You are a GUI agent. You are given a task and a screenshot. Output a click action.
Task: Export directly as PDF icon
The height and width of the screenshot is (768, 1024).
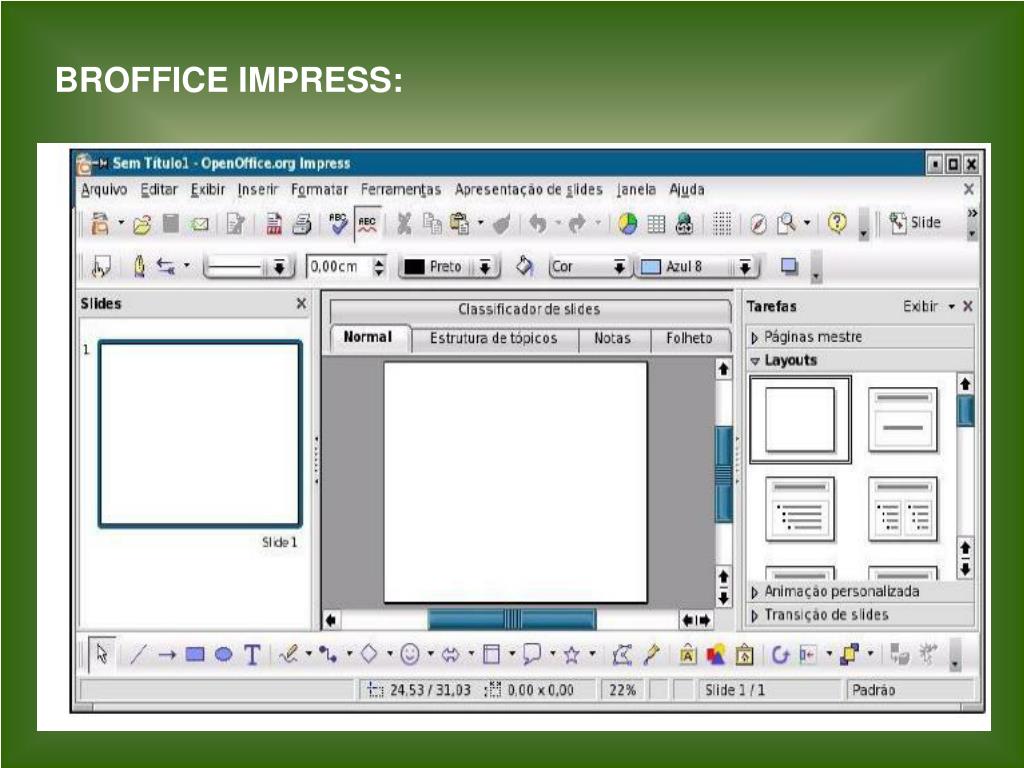[x=274, y=224]
